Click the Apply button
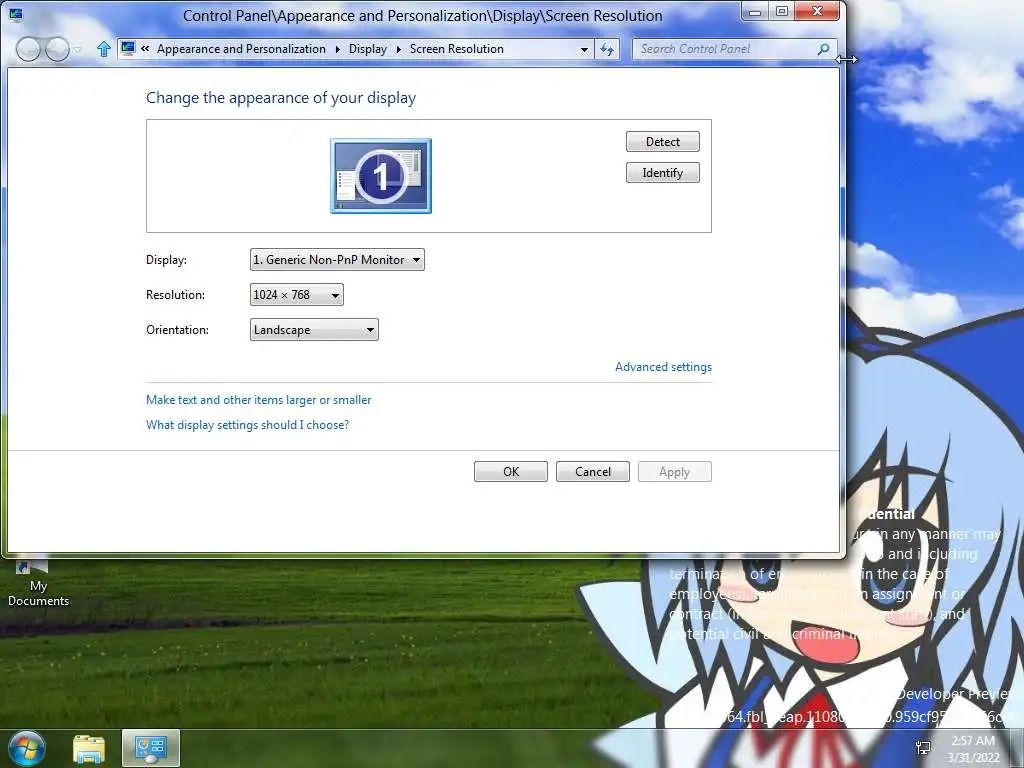The image size is (1024, 768). point(675,472)
